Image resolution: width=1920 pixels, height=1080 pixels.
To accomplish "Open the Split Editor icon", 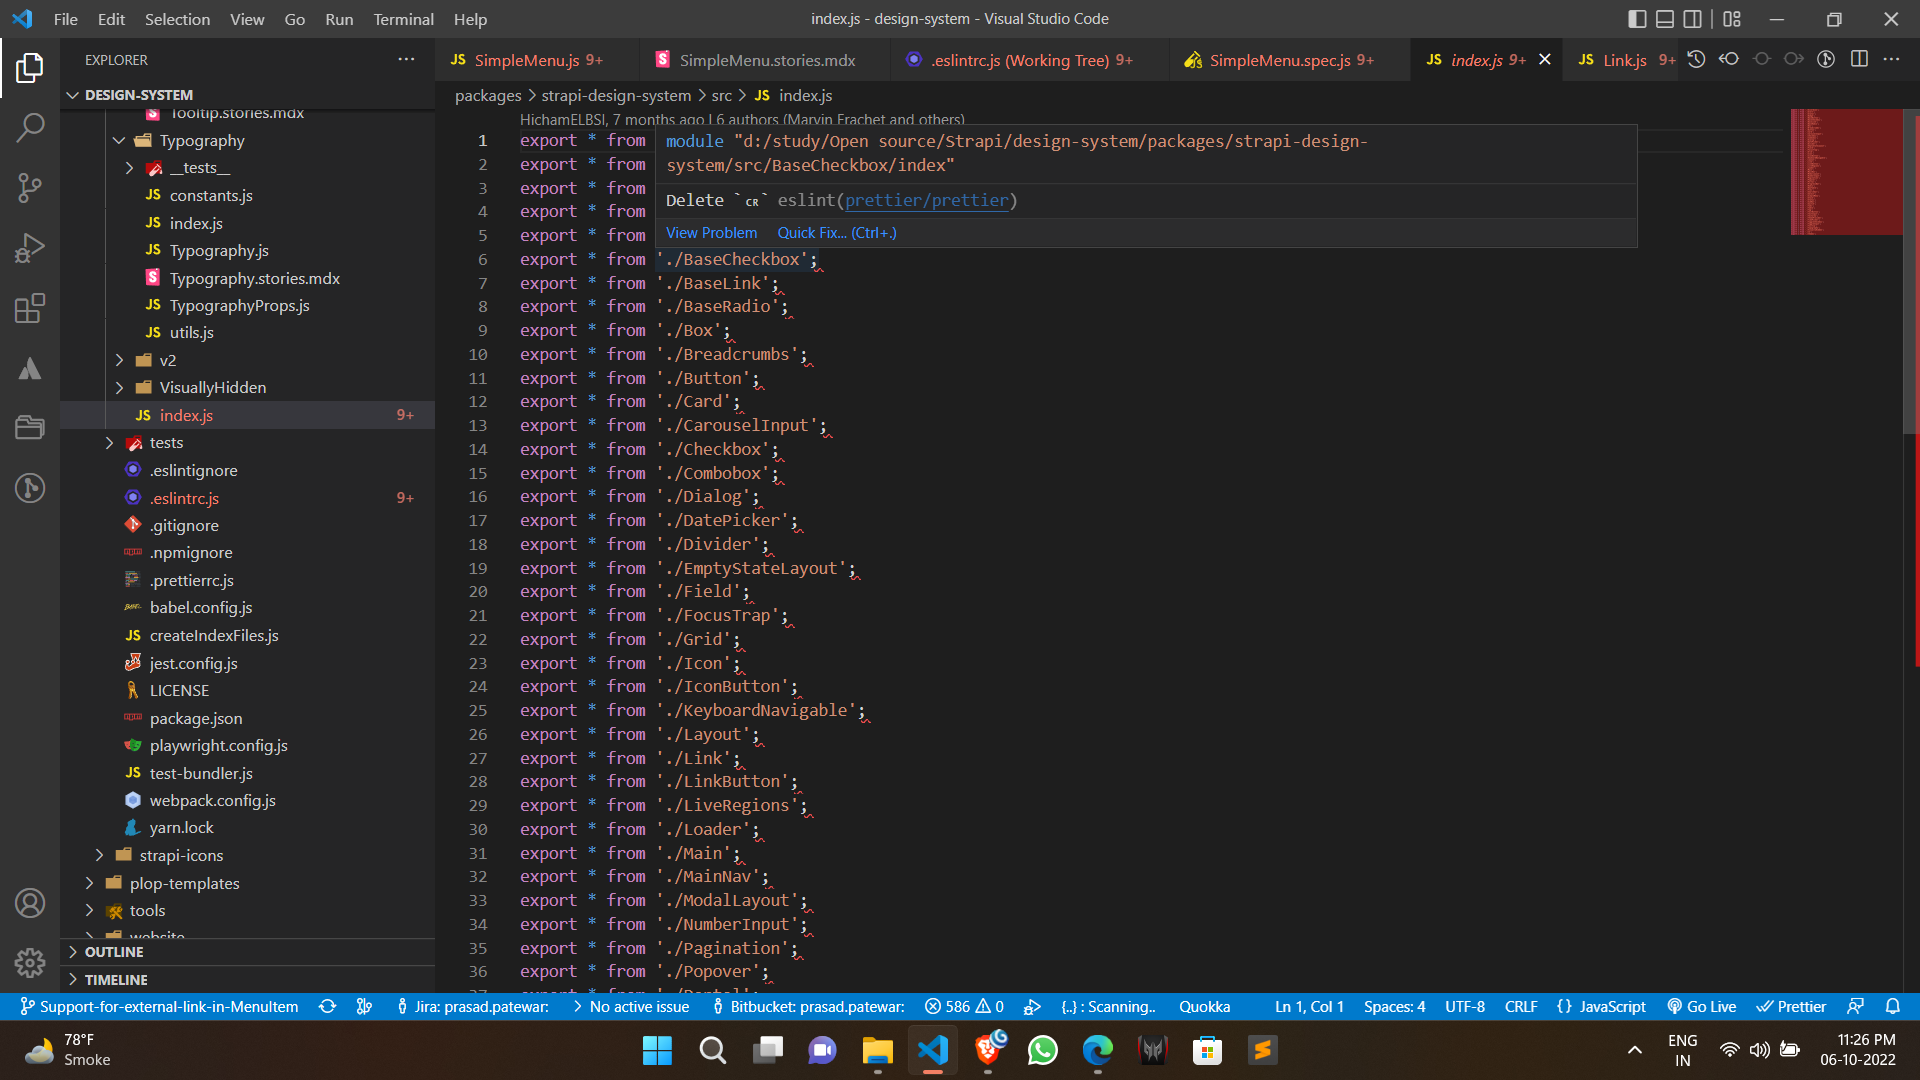I will 1860,59.
